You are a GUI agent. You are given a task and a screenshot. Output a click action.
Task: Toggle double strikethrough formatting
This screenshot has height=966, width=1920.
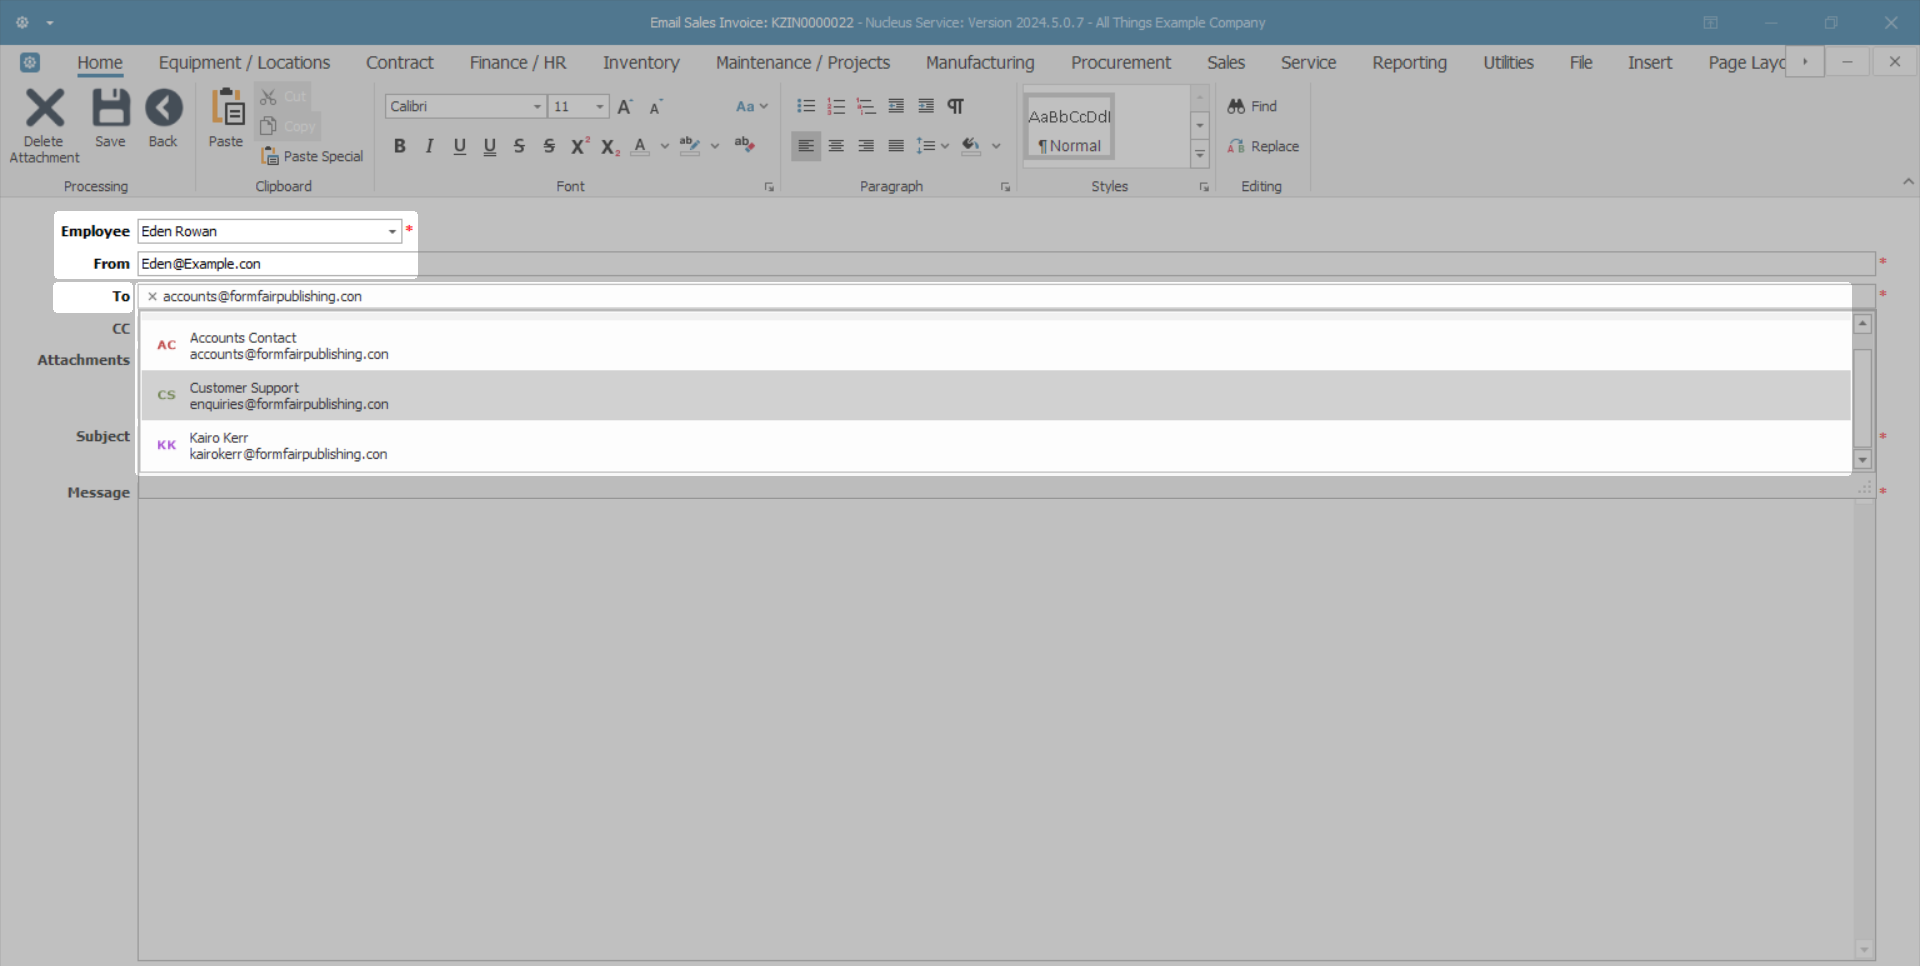[x=549, y=146]
